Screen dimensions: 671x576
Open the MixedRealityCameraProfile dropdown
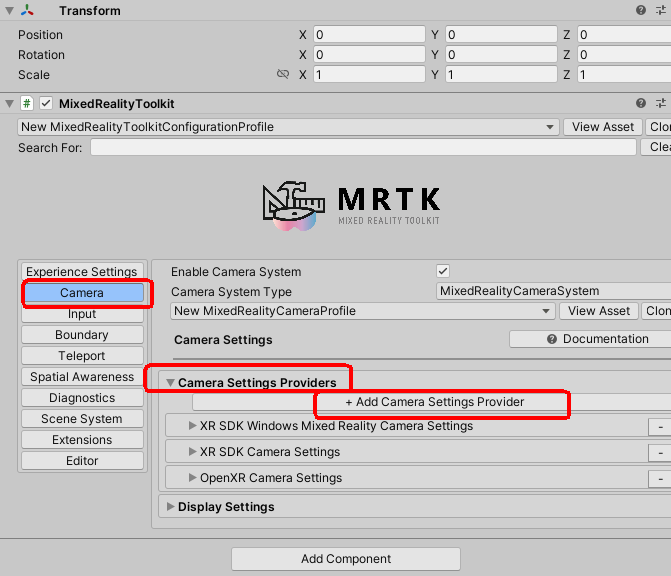[x=362, y=311]
